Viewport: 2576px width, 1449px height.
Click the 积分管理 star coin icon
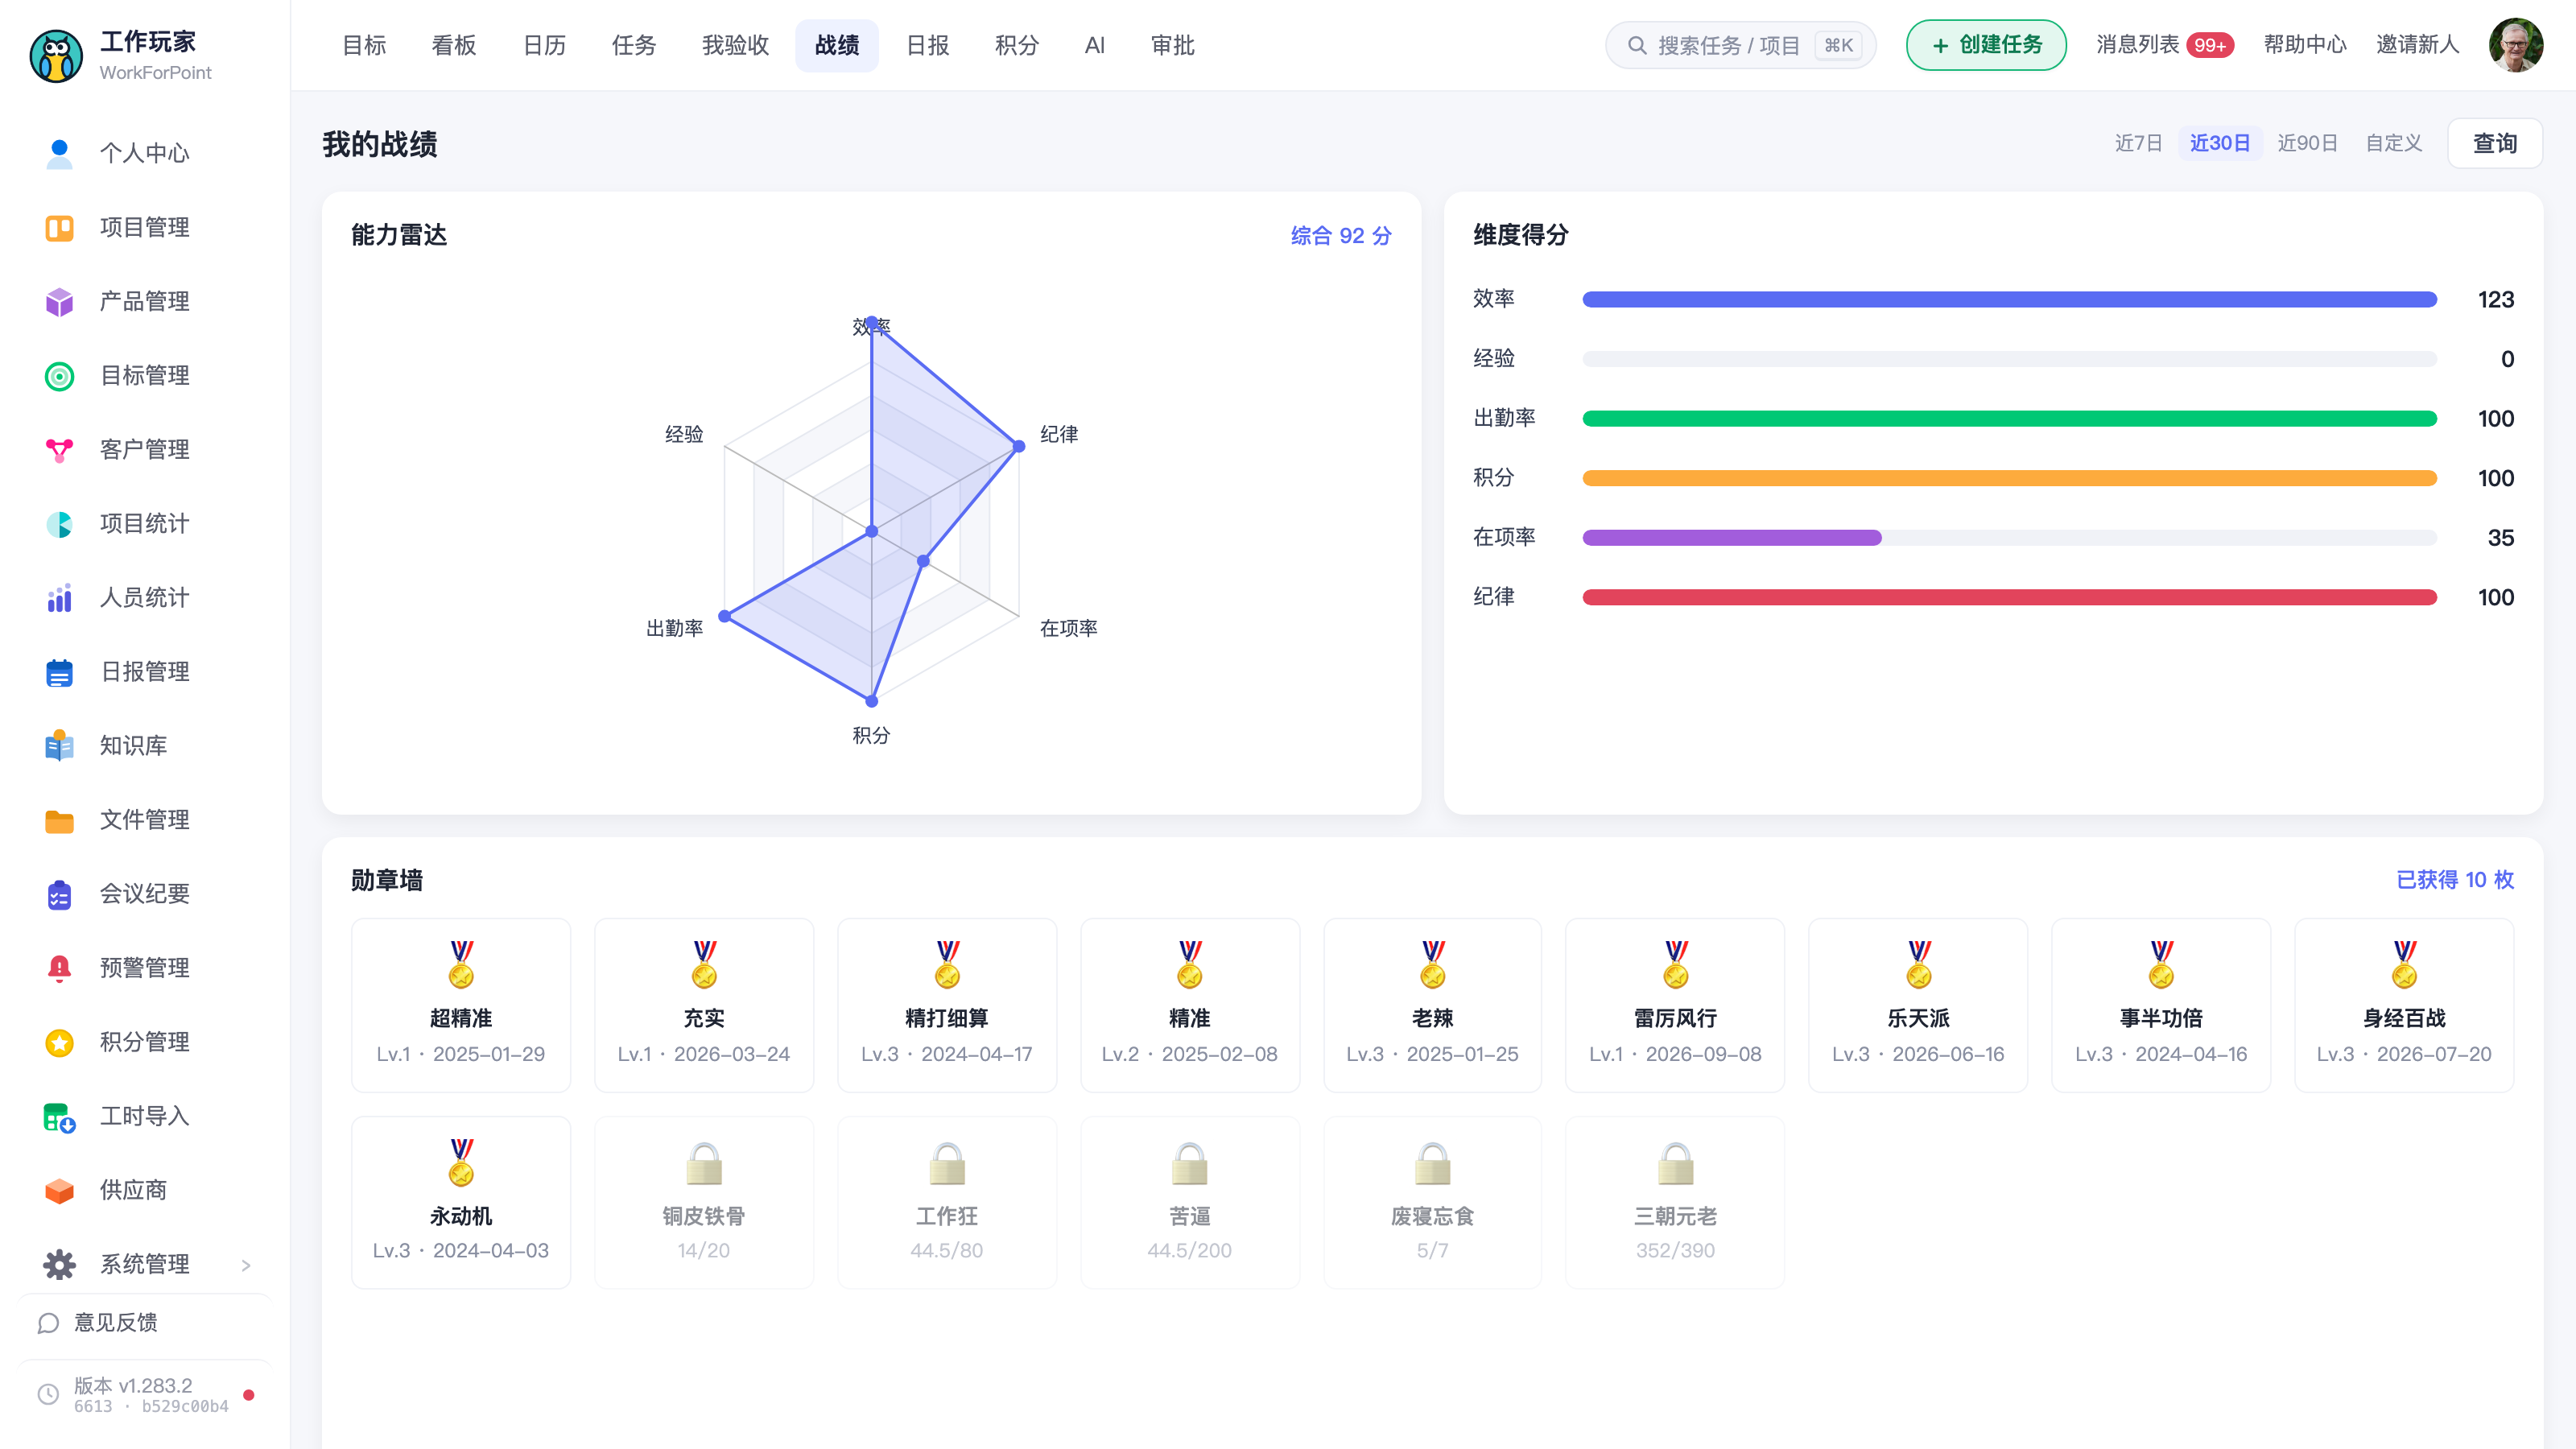click(x=59, y=1042)
